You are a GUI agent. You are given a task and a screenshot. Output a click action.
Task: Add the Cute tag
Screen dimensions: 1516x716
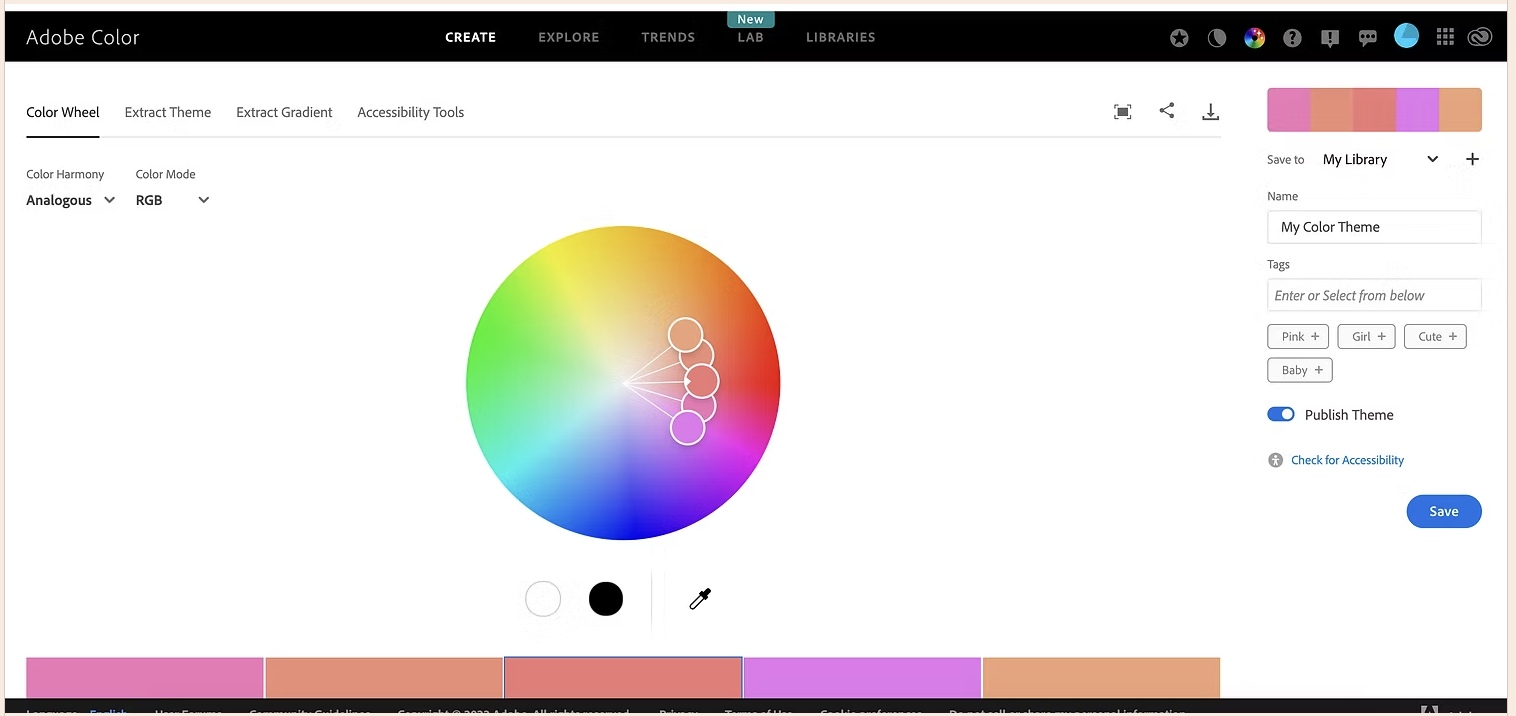[x=1435, y=337]
